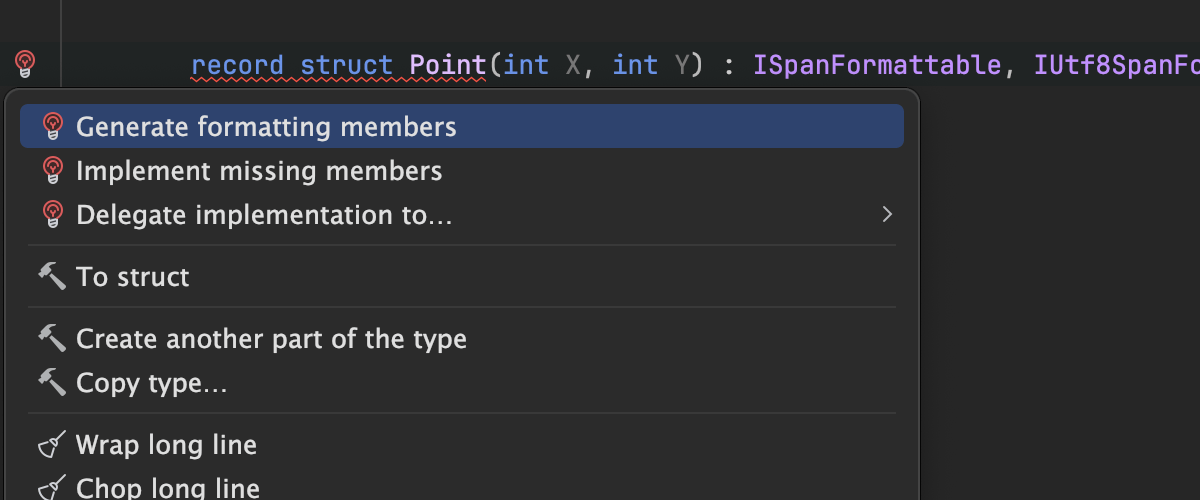
Task: Expand the Delegate implementation submenu arrow
Action: (886, 215)
